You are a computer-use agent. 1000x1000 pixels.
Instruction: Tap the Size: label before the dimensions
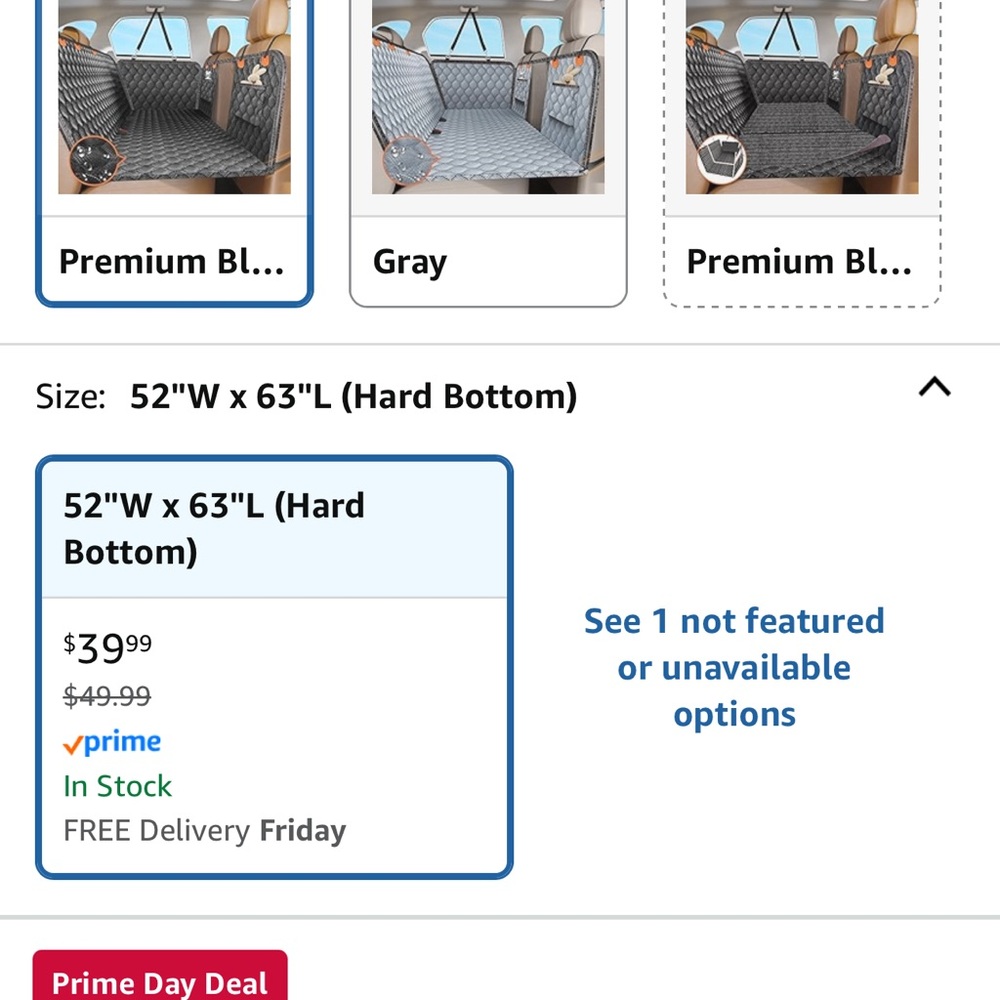pyautogui.click(x=71, y=397)
